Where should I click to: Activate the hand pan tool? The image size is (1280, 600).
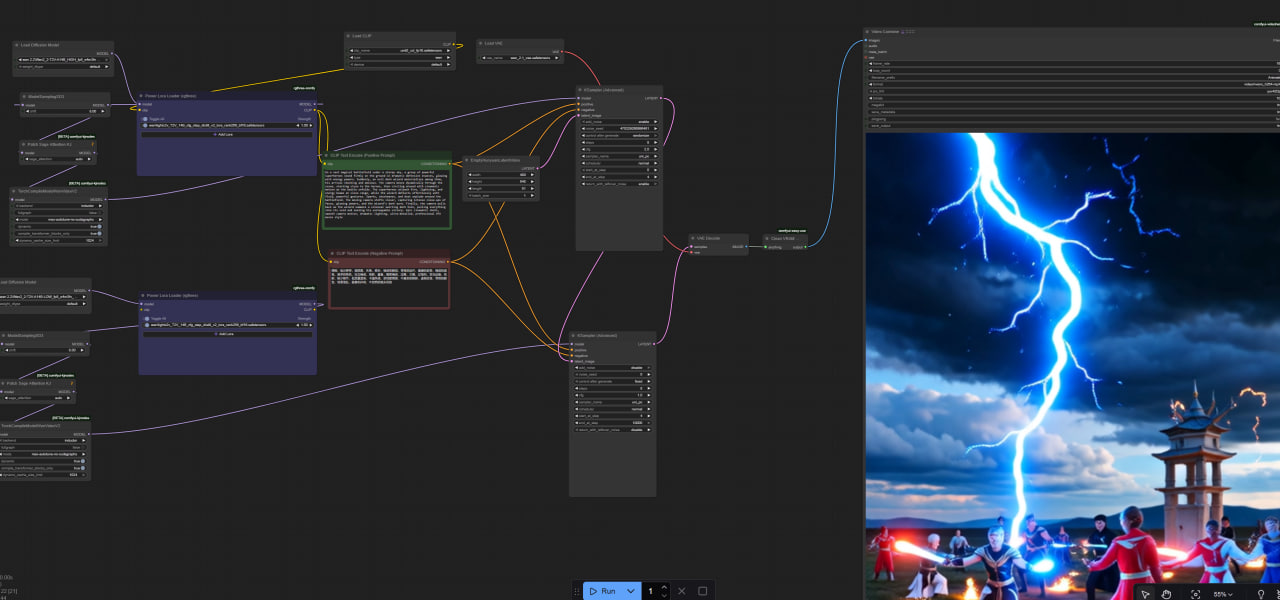[1166, 593]
